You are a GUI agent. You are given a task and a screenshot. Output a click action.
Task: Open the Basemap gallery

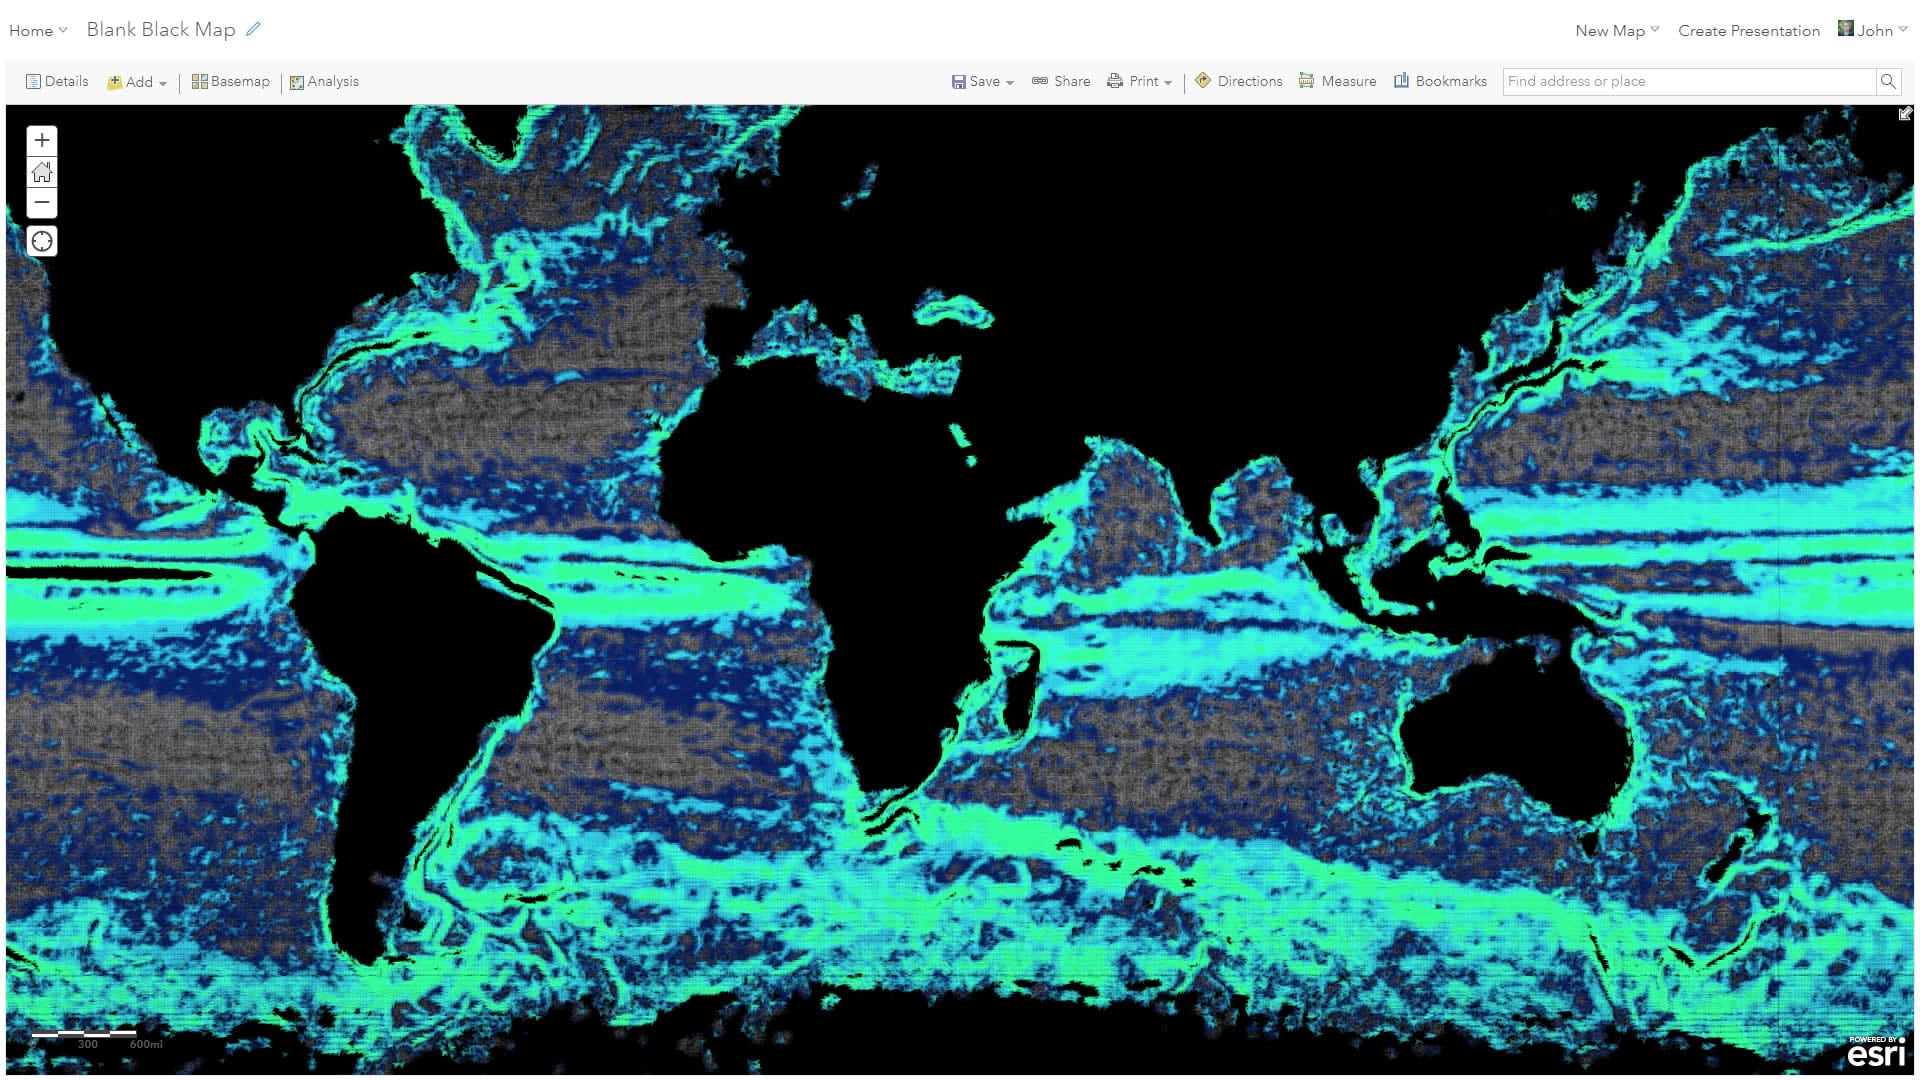pyautogui.click(x=231, y=81)
